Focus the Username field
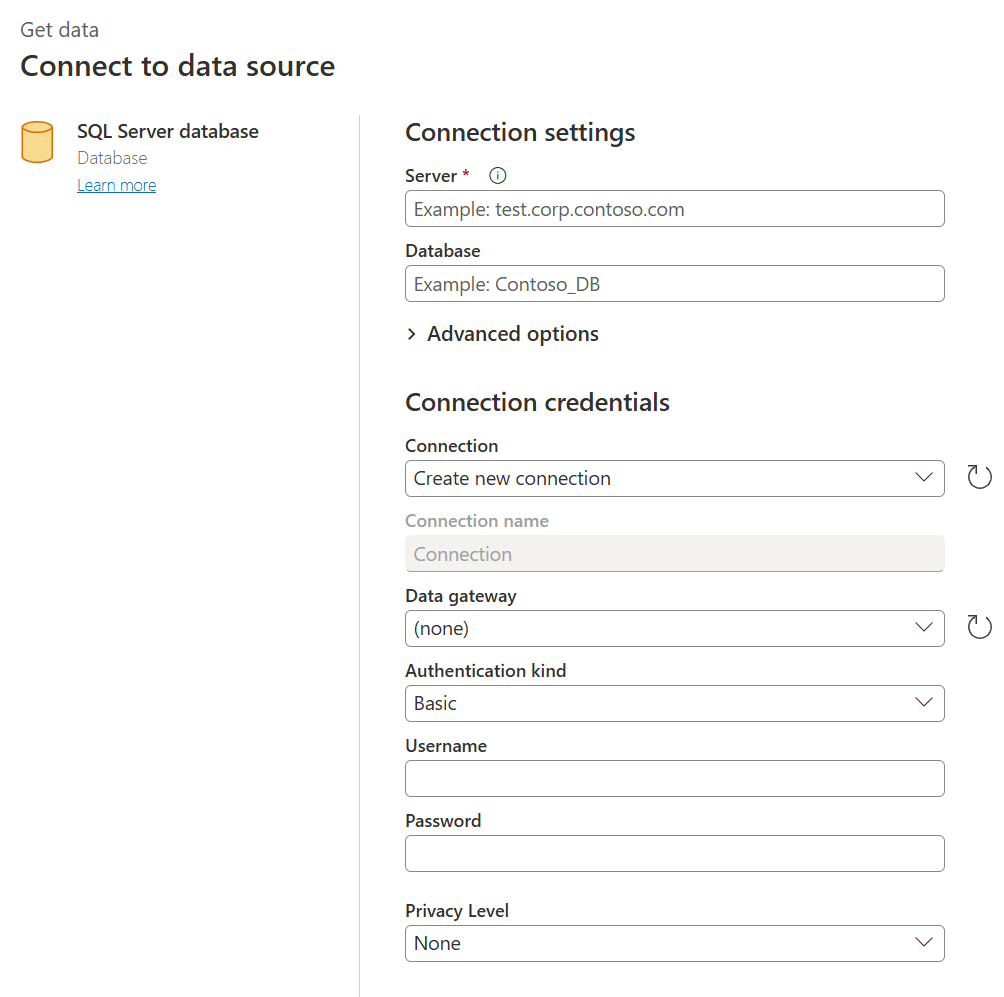This screenshot has width=1004, height=997. [x=674, y=778]
